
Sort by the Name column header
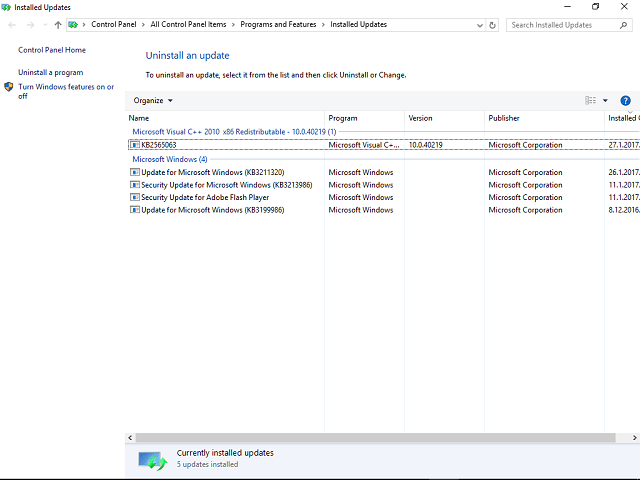(225, 118)
